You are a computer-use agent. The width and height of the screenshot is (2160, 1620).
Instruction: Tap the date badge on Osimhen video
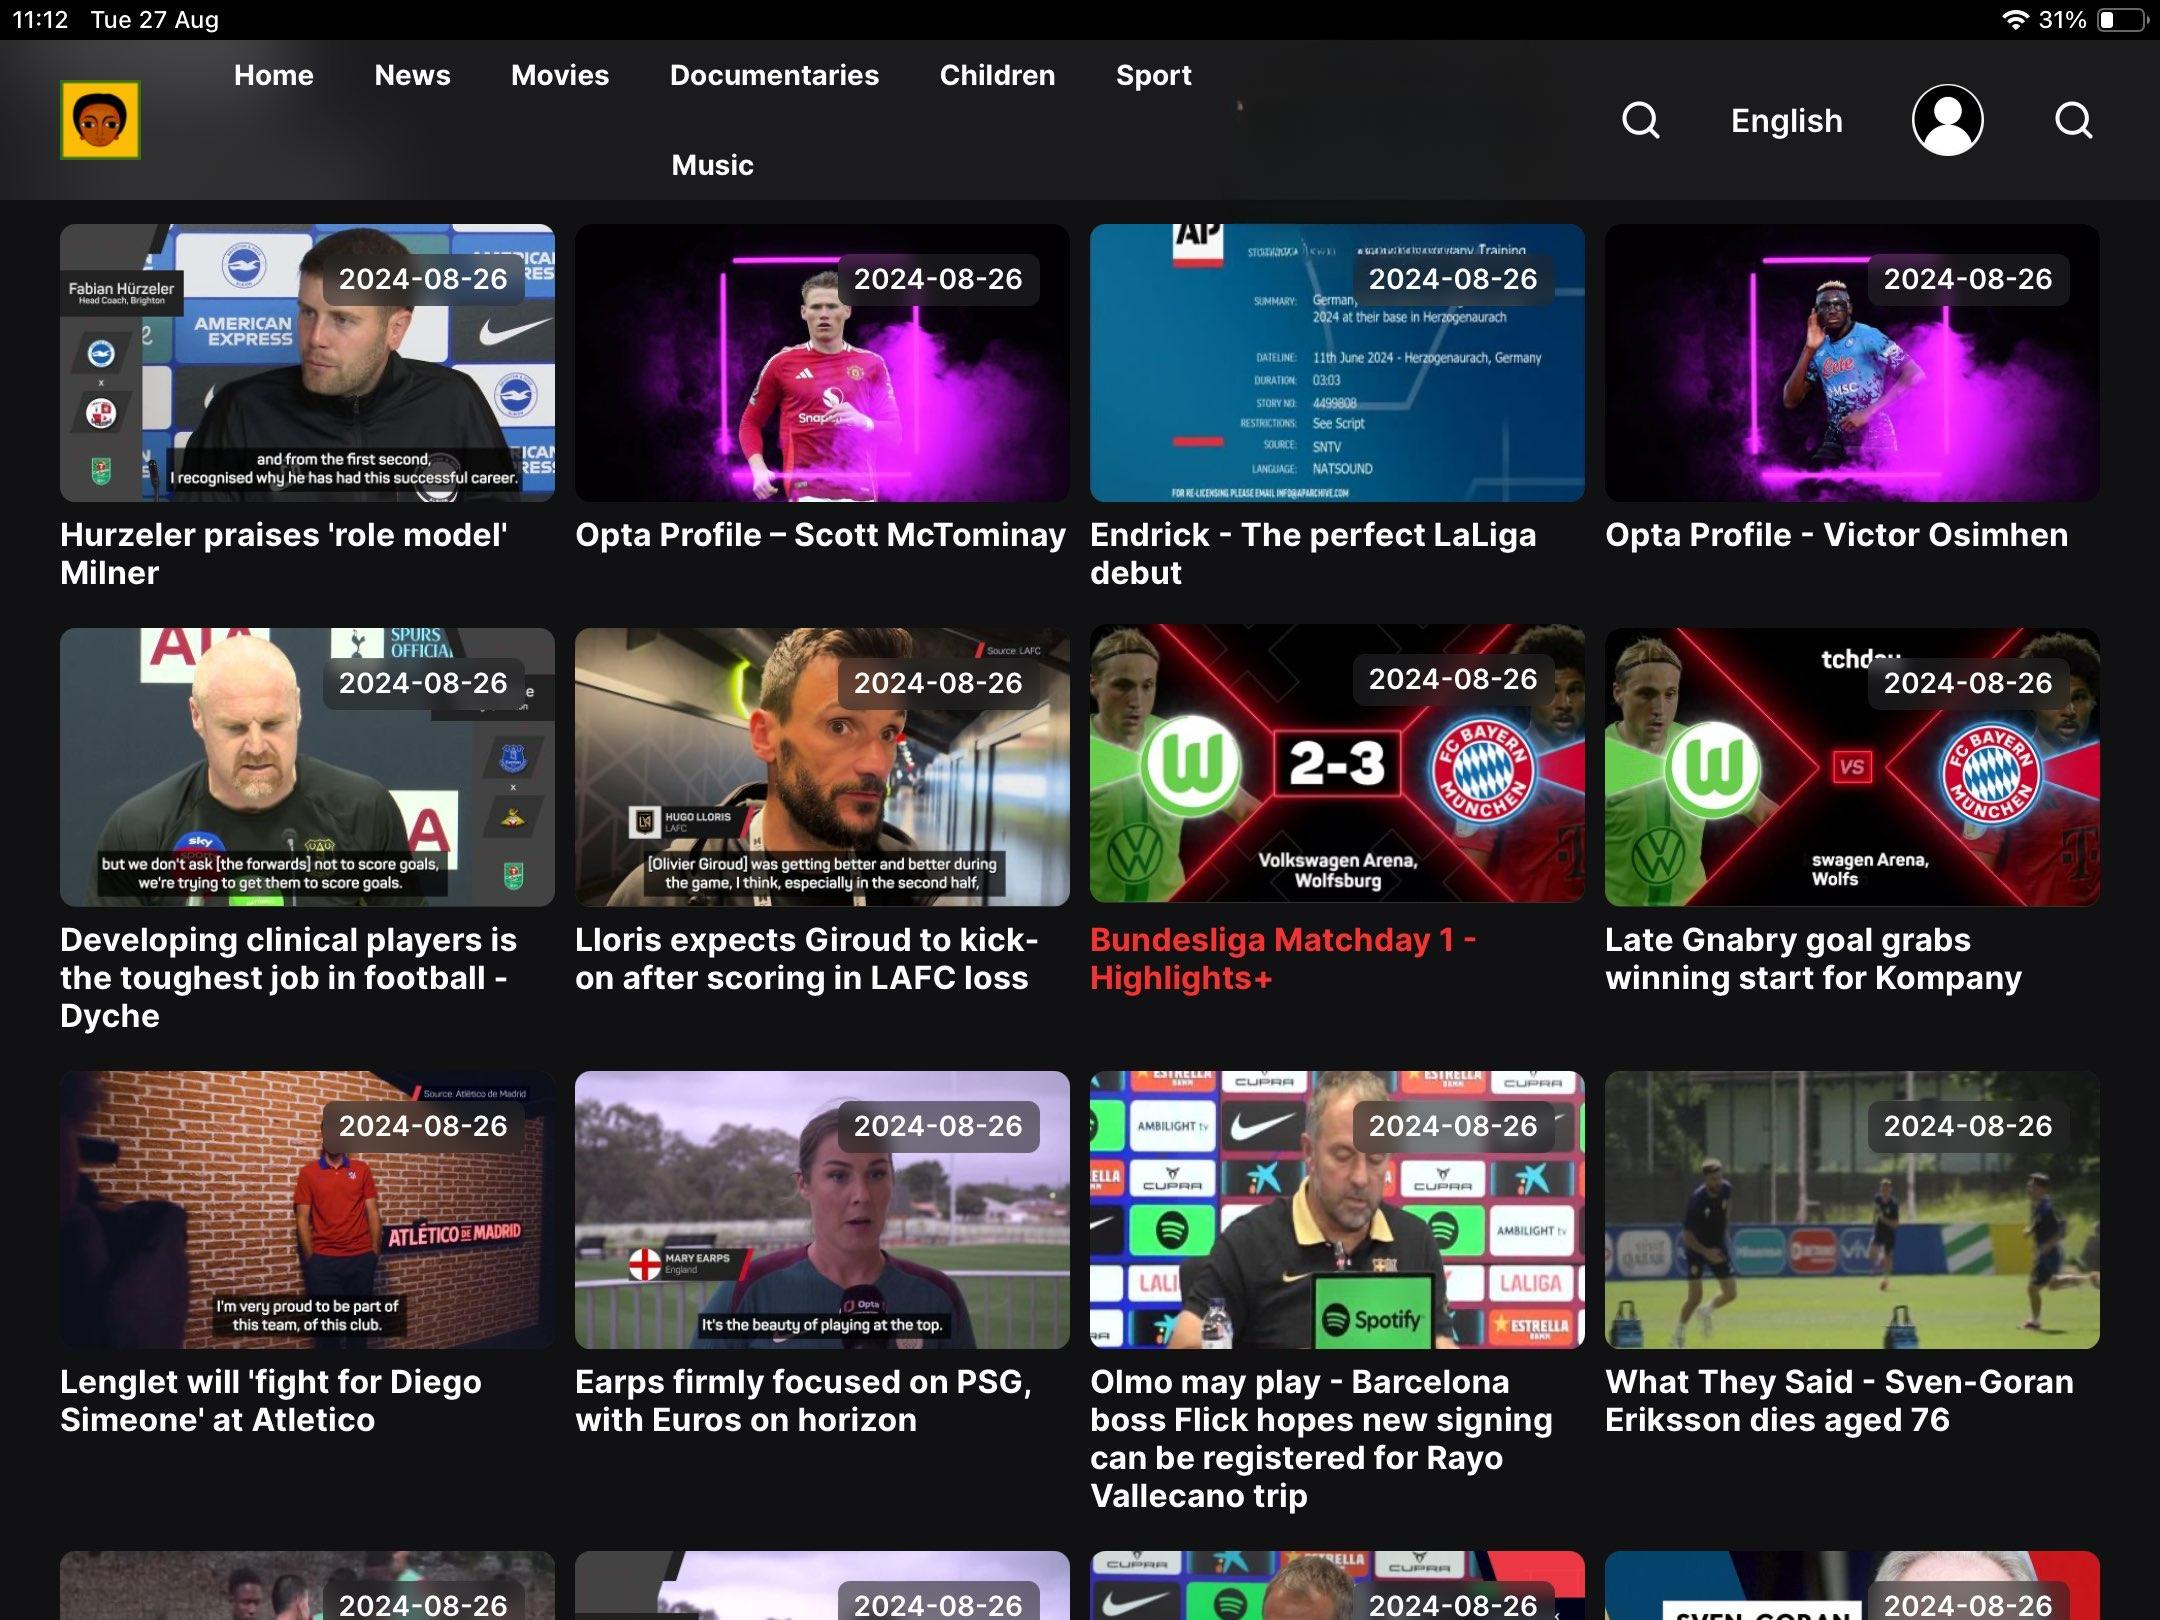click(x=1968, y=279)
